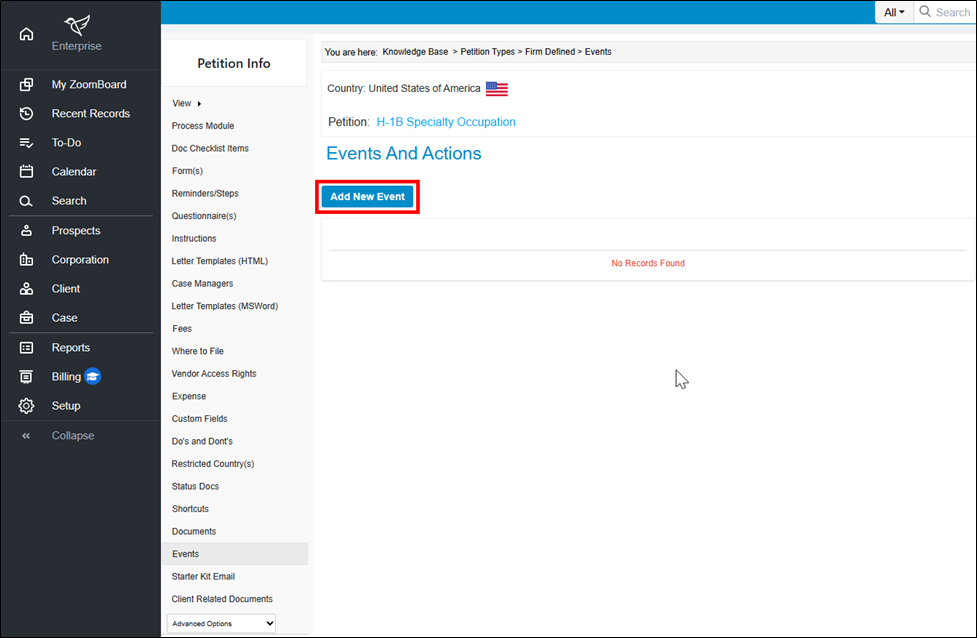
Task: Expand the View submenu arrow
Action: pos(199,104)
